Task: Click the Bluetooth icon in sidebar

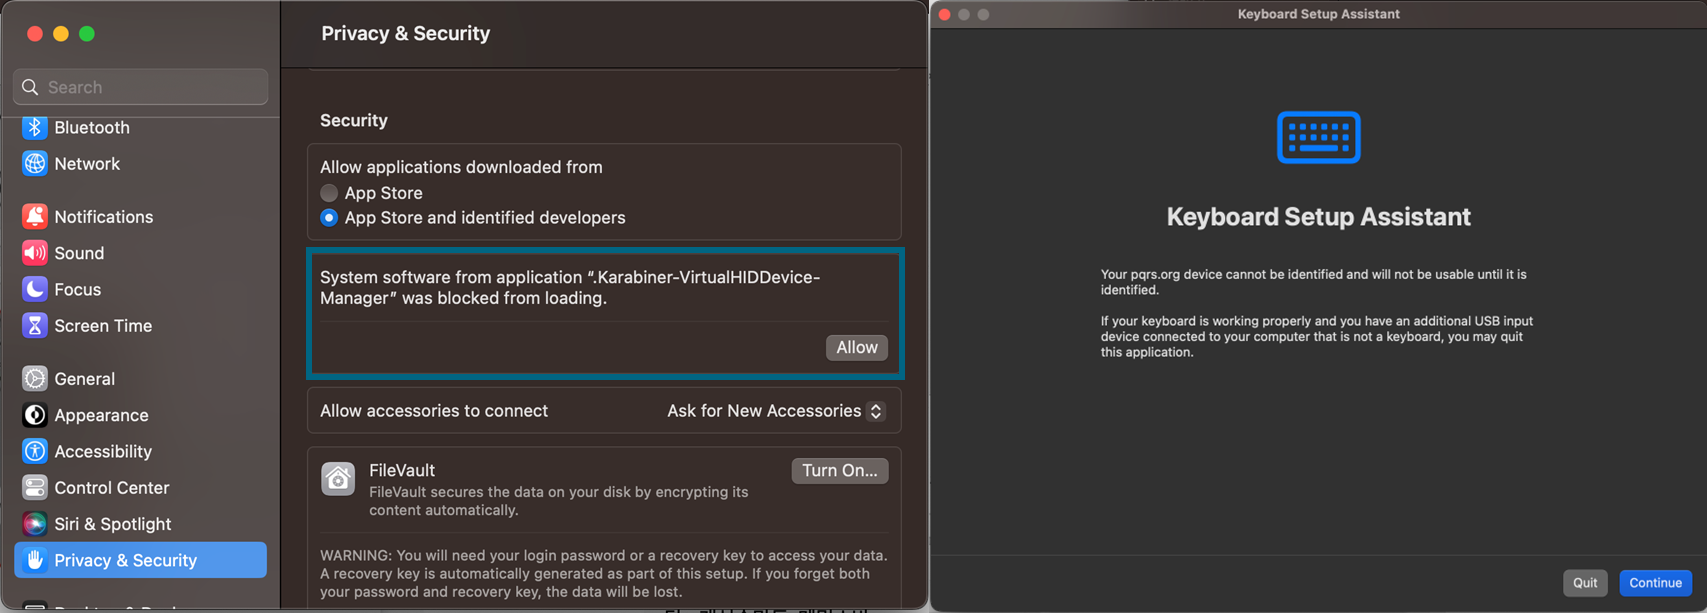Action: (x=35, y=127)
